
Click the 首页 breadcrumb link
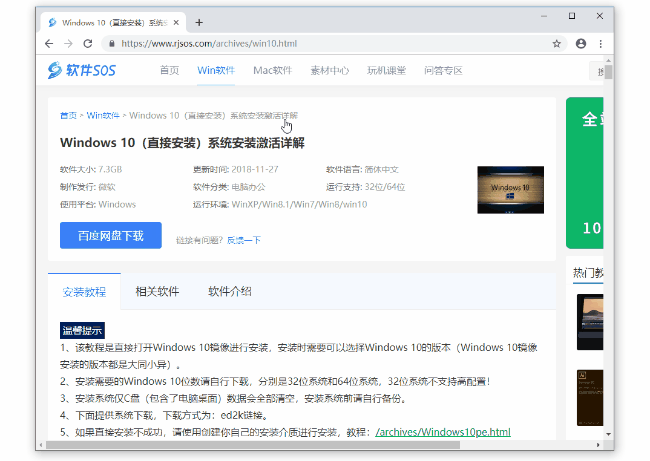point(68,115)
